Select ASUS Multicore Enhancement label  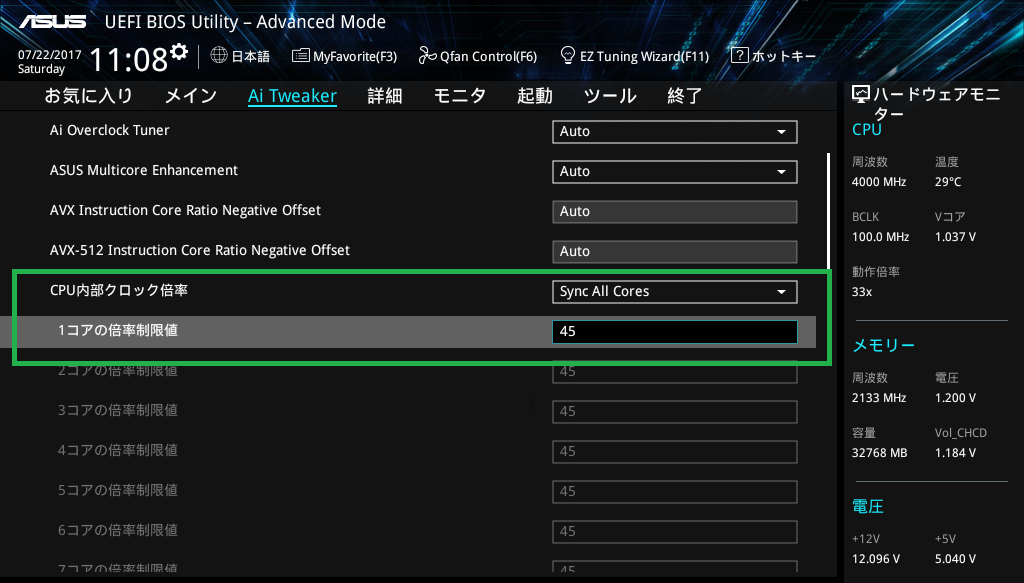[144, 170]
